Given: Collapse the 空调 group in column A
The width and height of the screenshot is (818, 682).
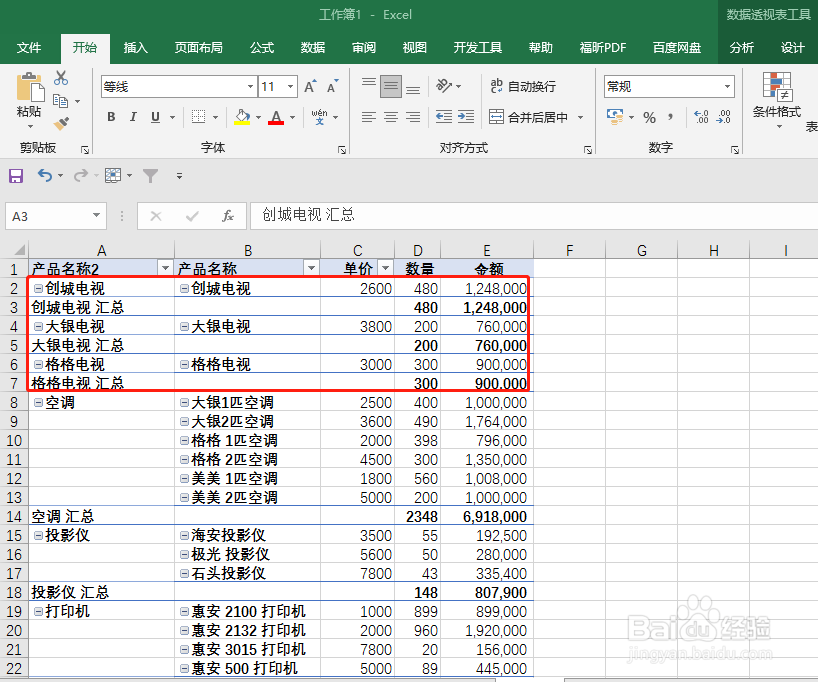Looking at the screenshot, I should (x=39, y=402).
